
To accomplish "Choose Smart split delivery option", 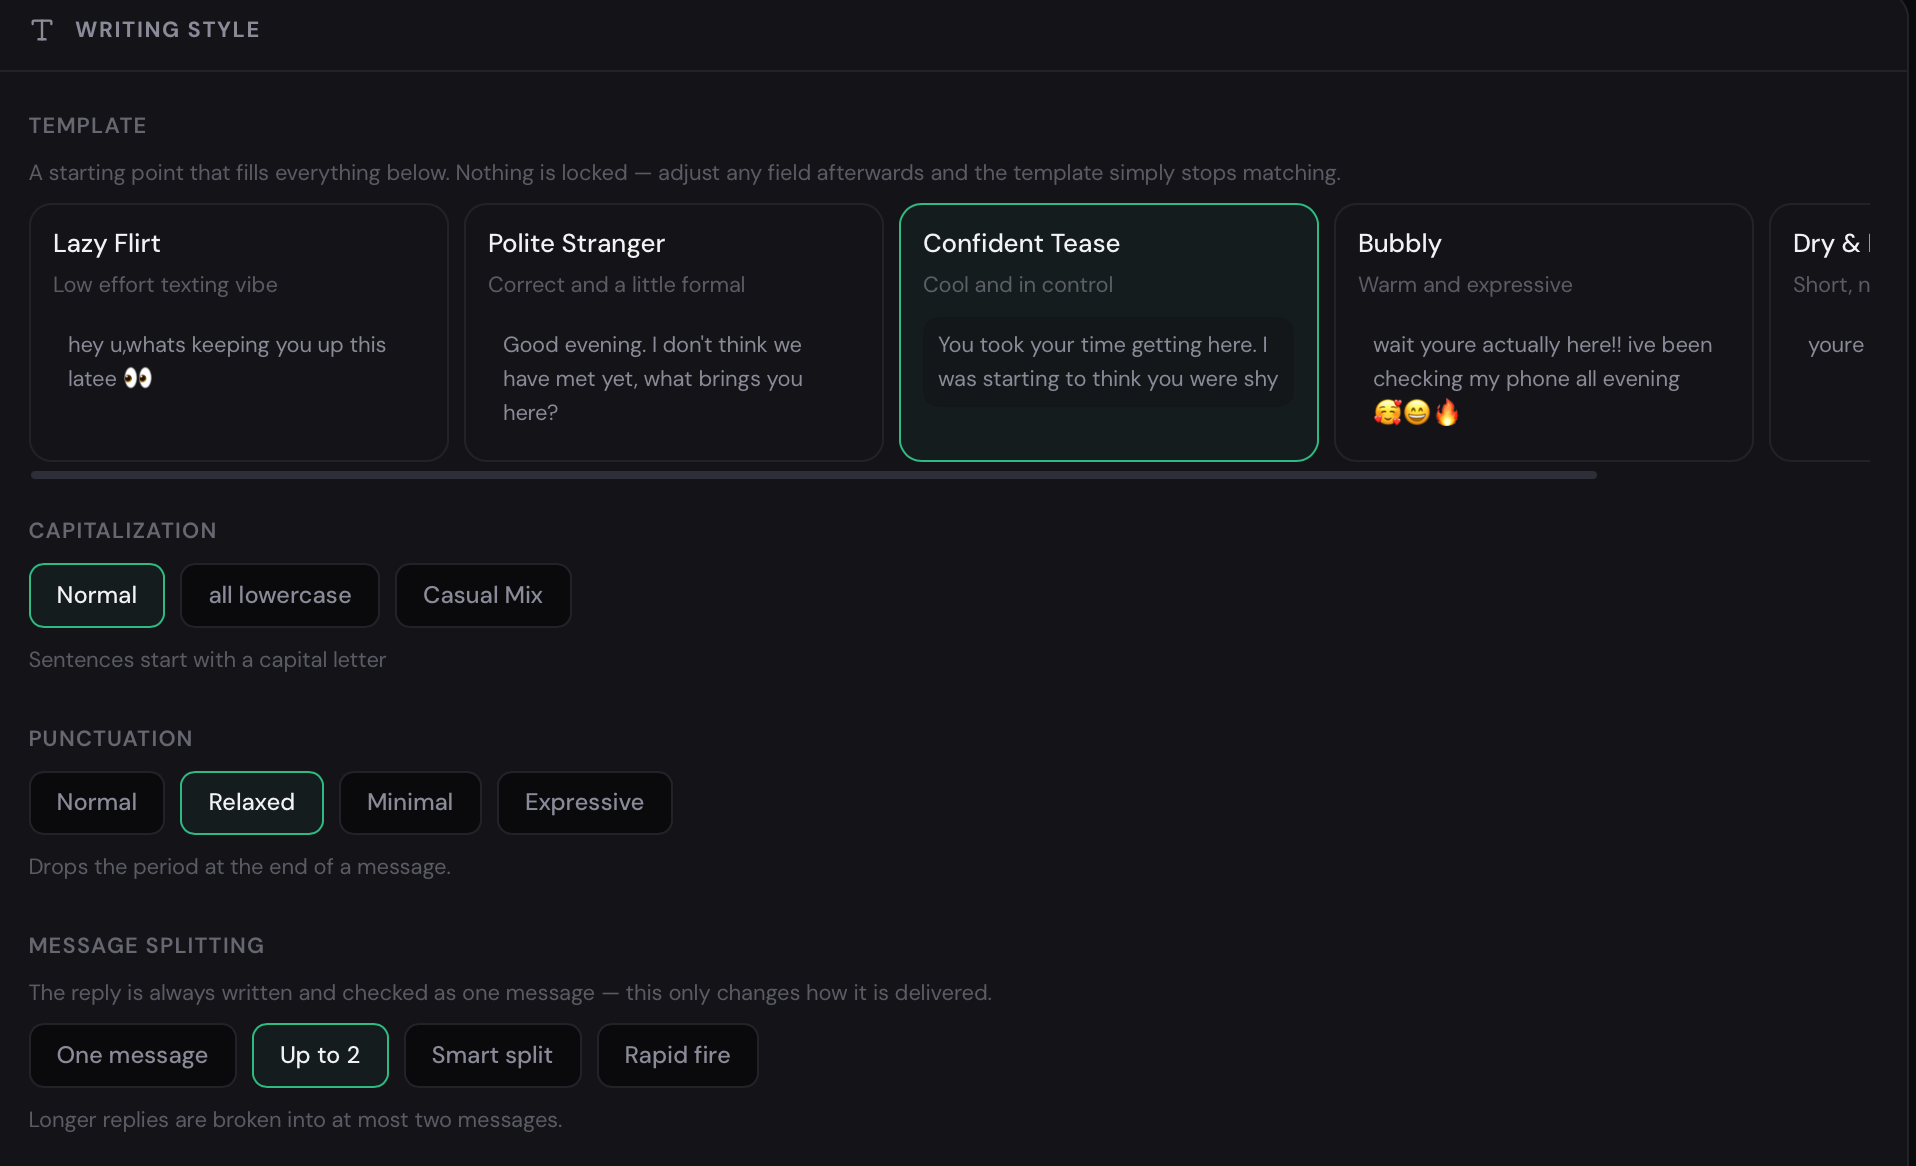I will coord(492,1055).
